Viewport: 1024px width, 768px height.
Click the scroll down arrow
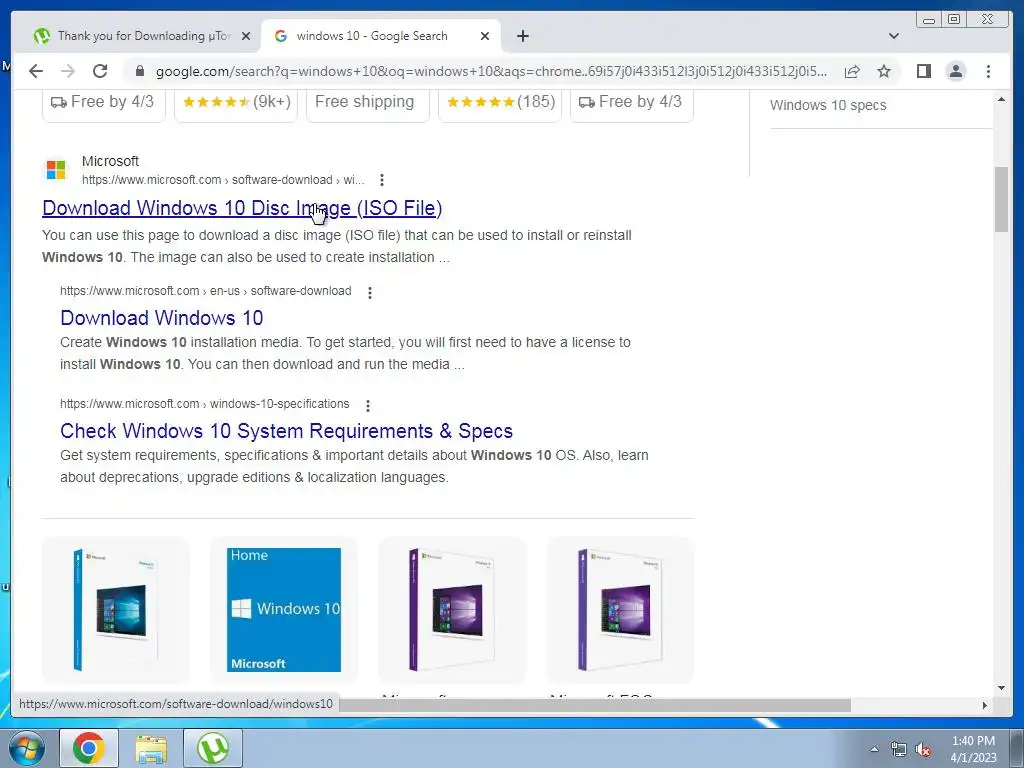(x=1001, y=687)
